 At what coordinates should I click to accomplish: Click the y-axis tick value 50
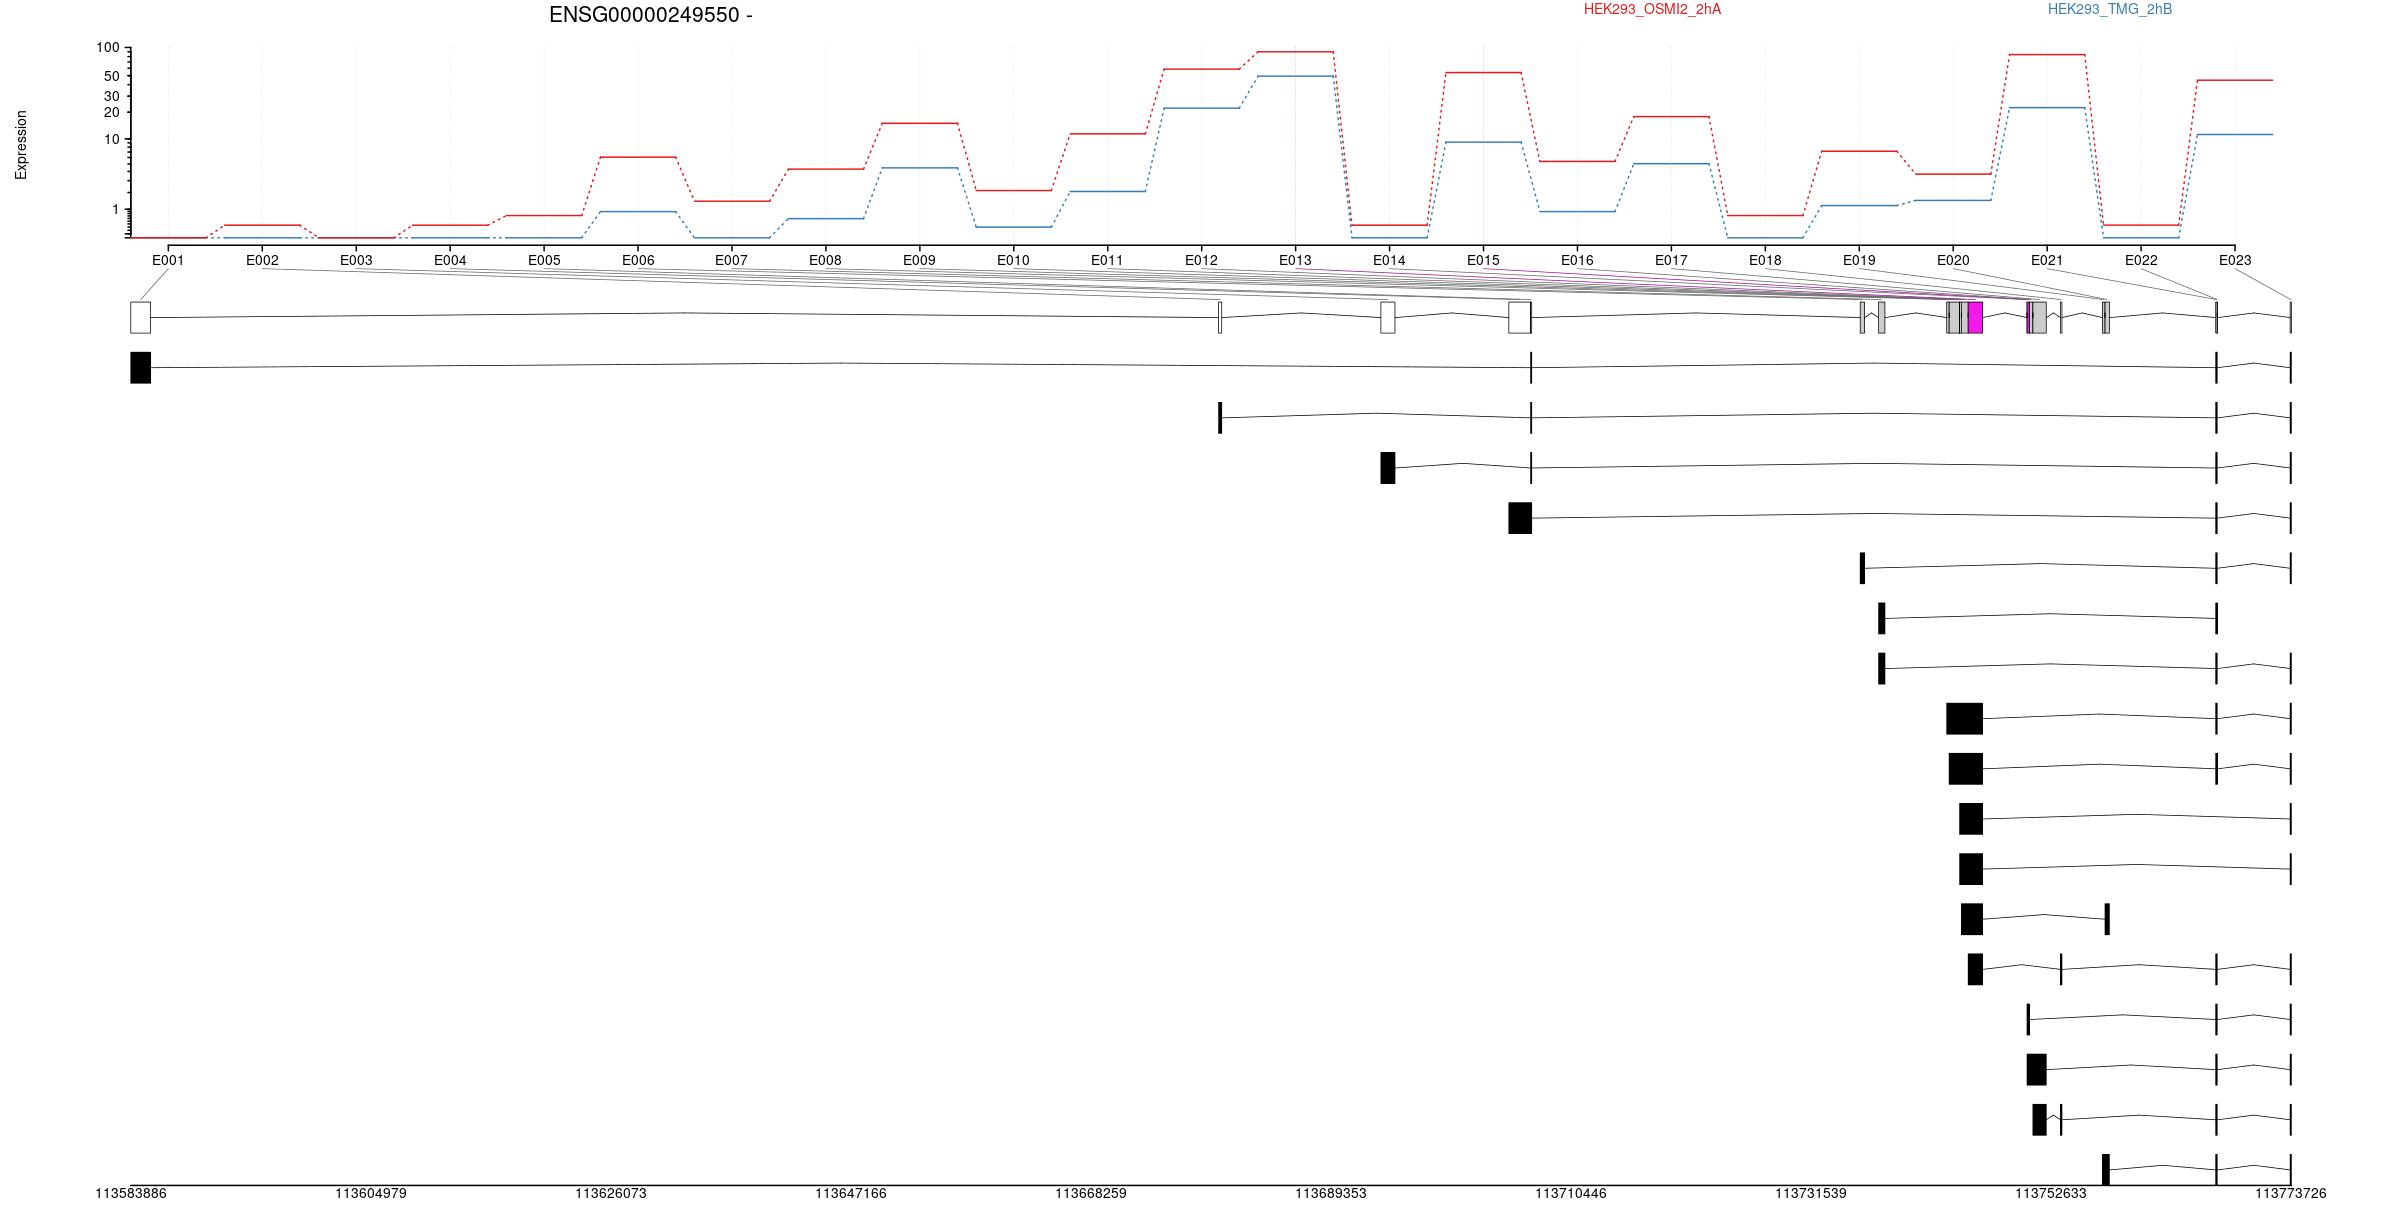click(x=112, y=76)
